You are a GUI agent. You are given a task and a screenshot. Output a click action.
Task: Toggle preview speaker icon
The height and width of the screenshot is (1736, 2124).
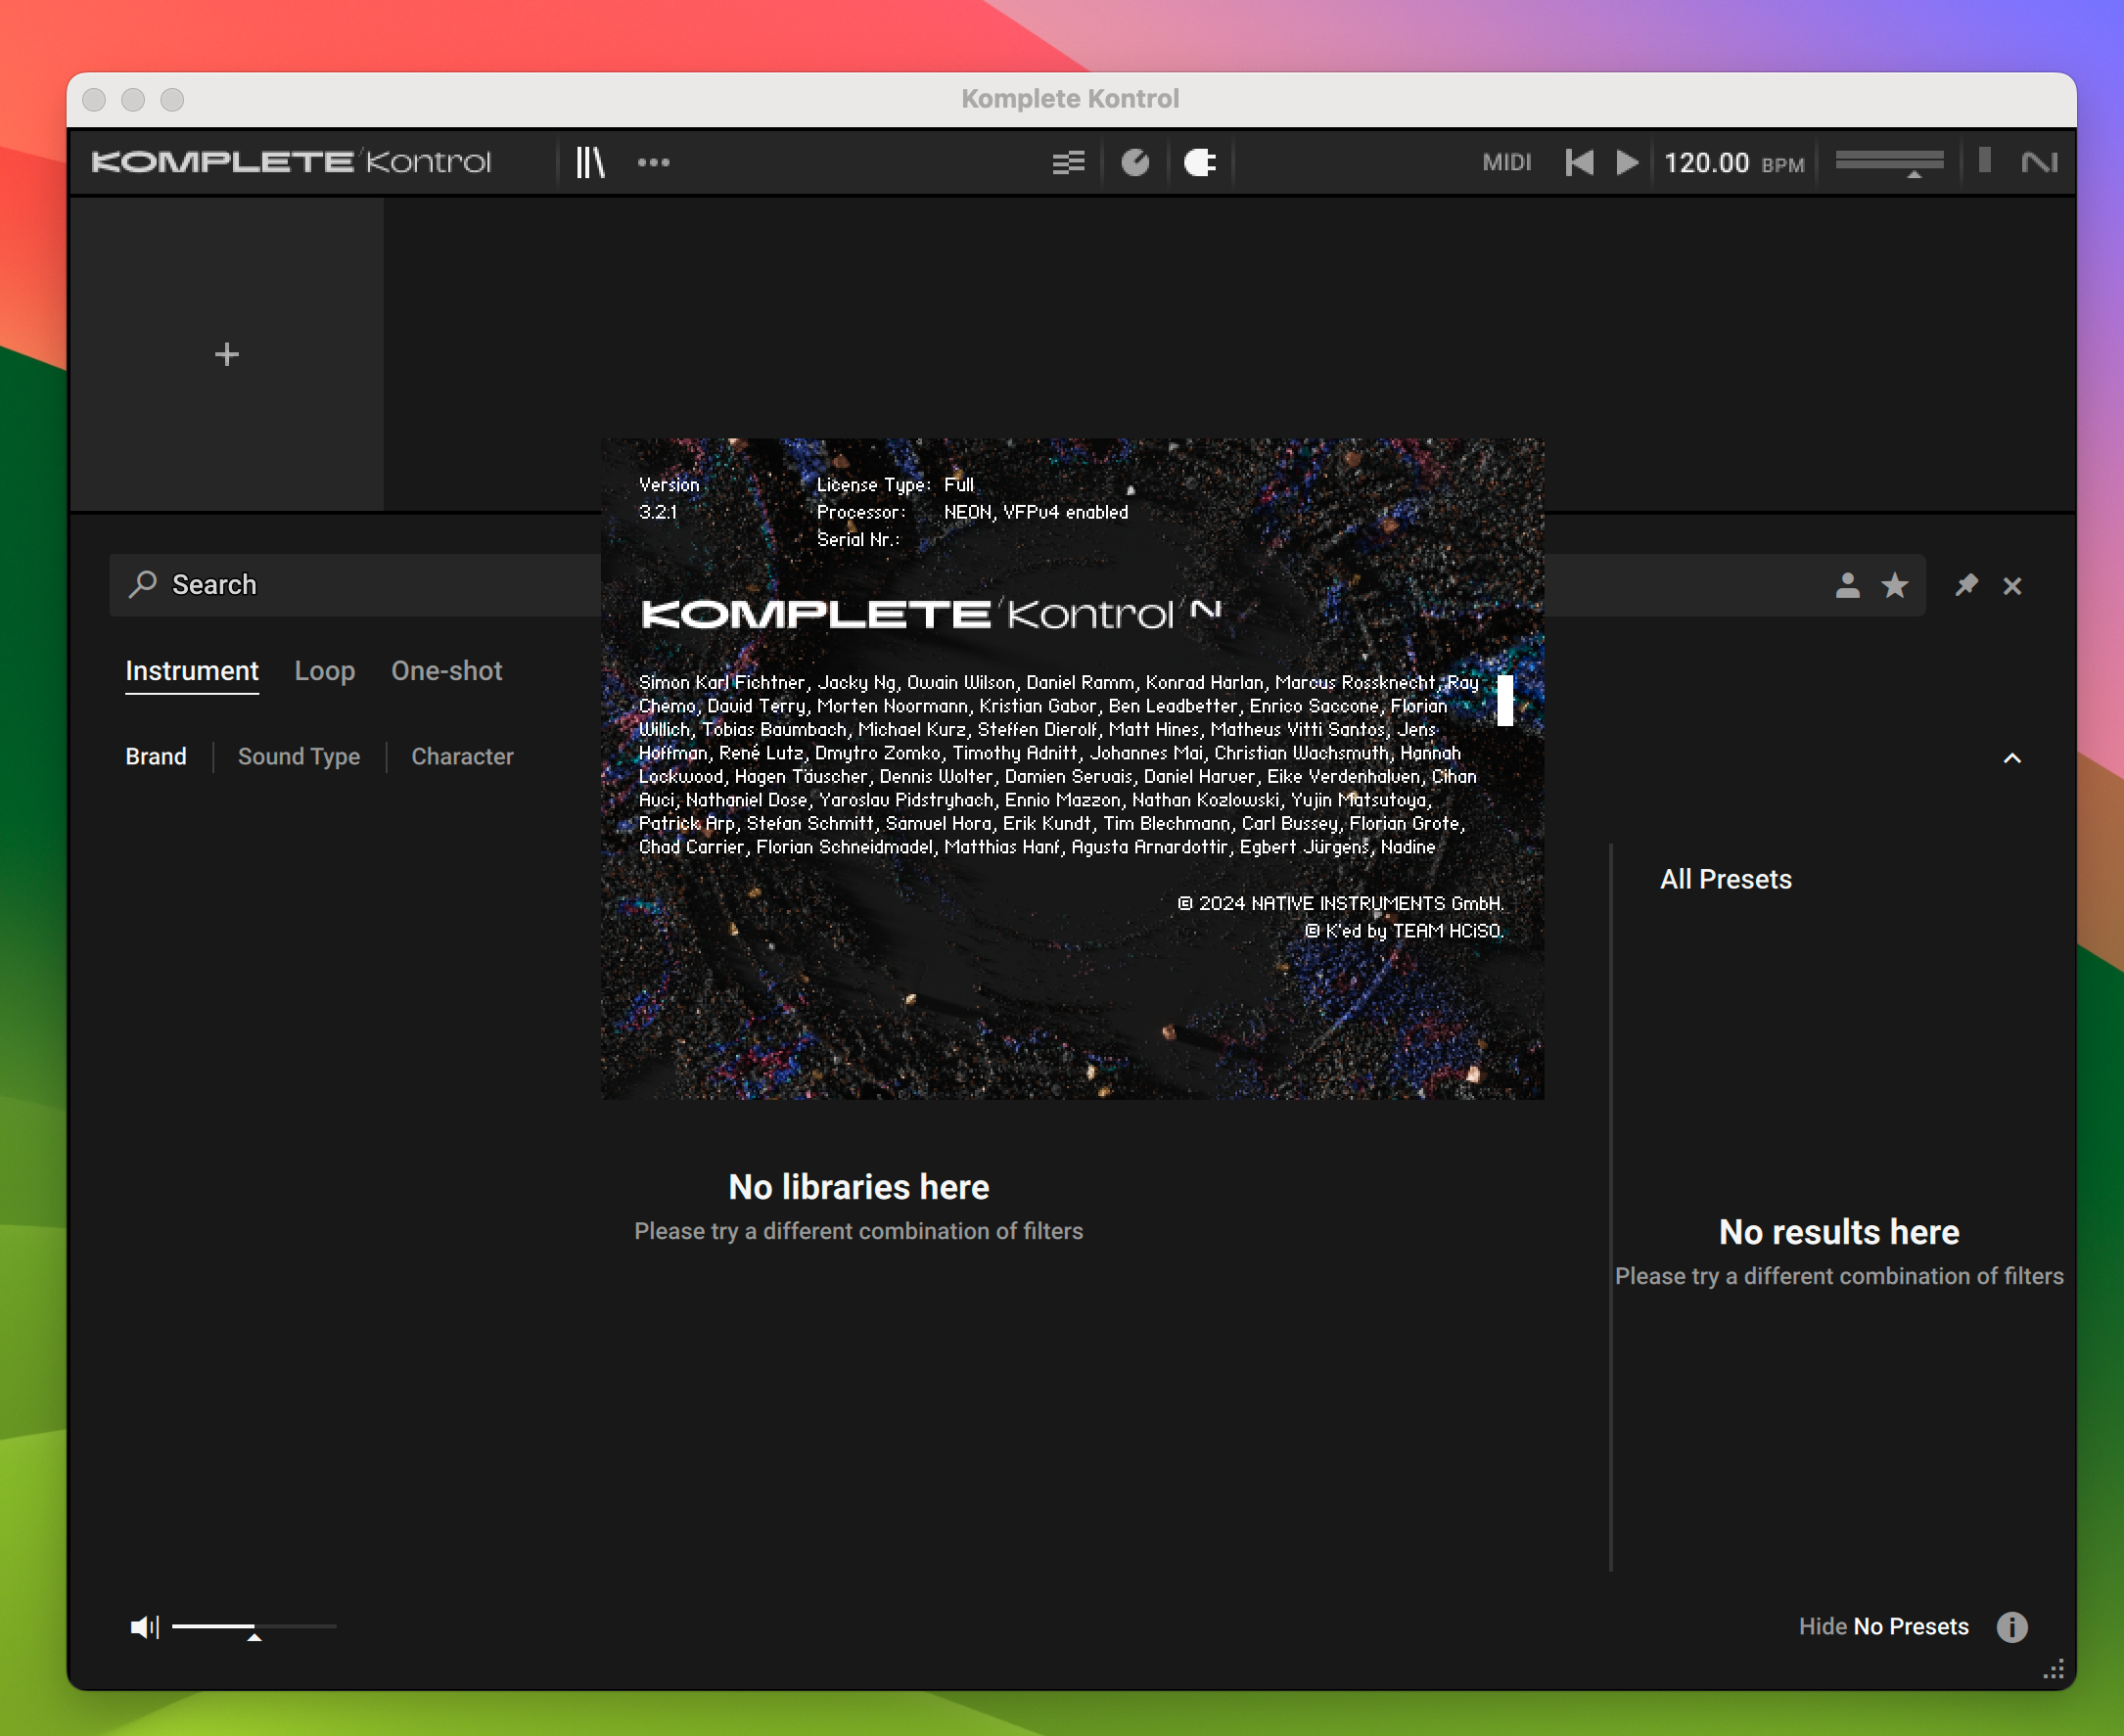[x=144, y=1627]
